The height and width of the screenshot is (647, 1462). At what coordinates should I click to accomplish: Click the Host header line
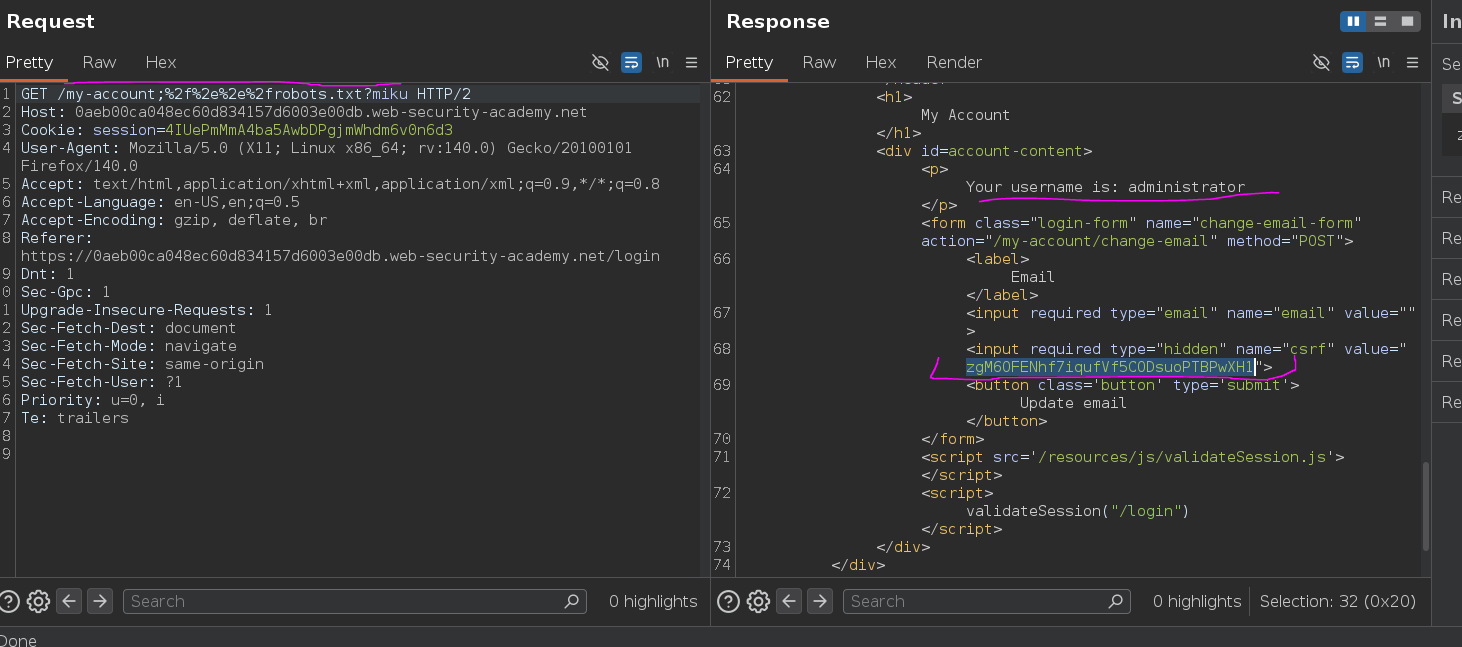tap(304, 112)
